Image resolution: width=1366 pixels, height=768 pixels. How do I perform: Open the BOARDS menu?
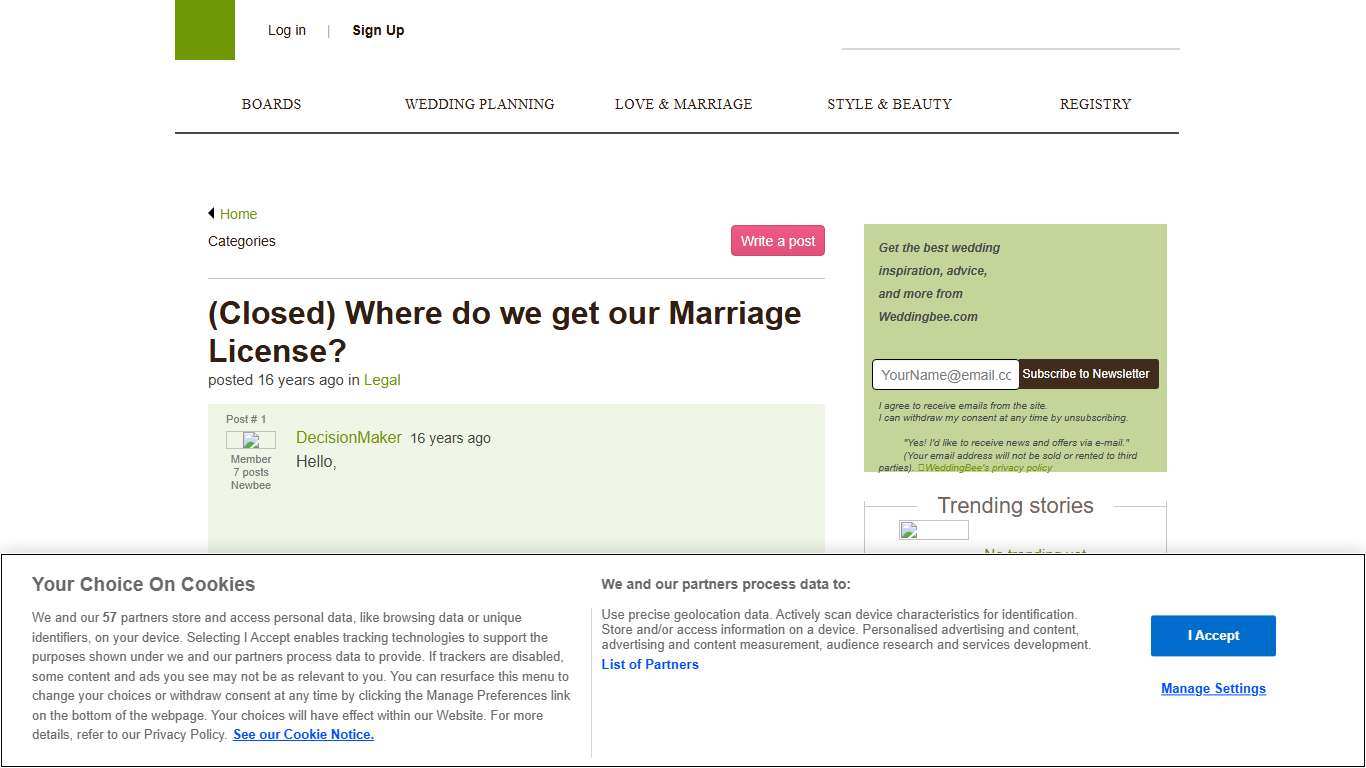tap(271, 104)
